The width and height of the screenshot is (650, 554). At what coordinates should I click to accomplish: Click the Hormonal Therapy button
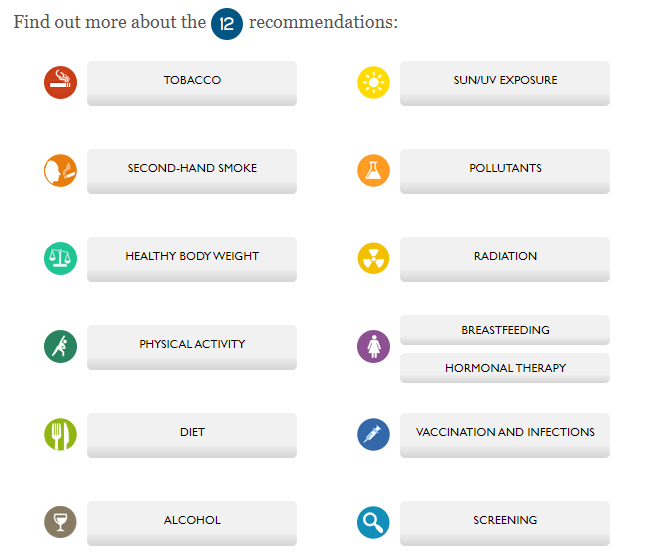(505, 368)
